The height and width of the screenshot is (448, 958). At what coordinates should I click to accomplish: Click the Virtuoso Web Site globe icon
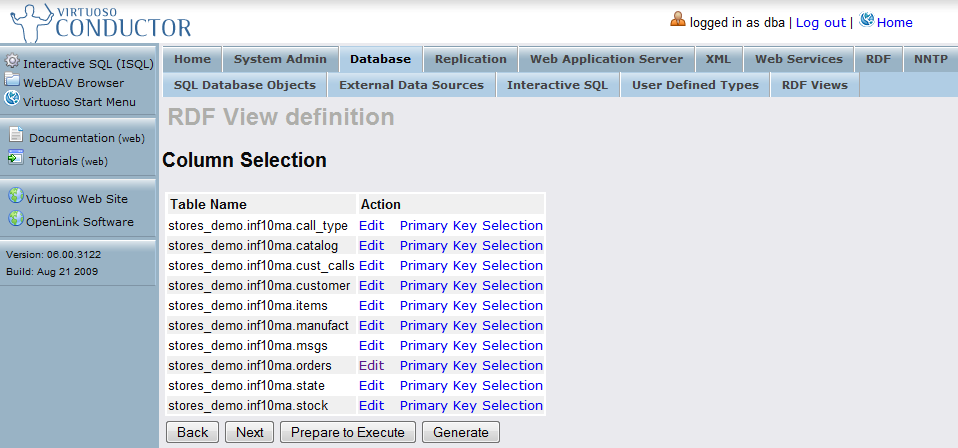tap(15, 197)
